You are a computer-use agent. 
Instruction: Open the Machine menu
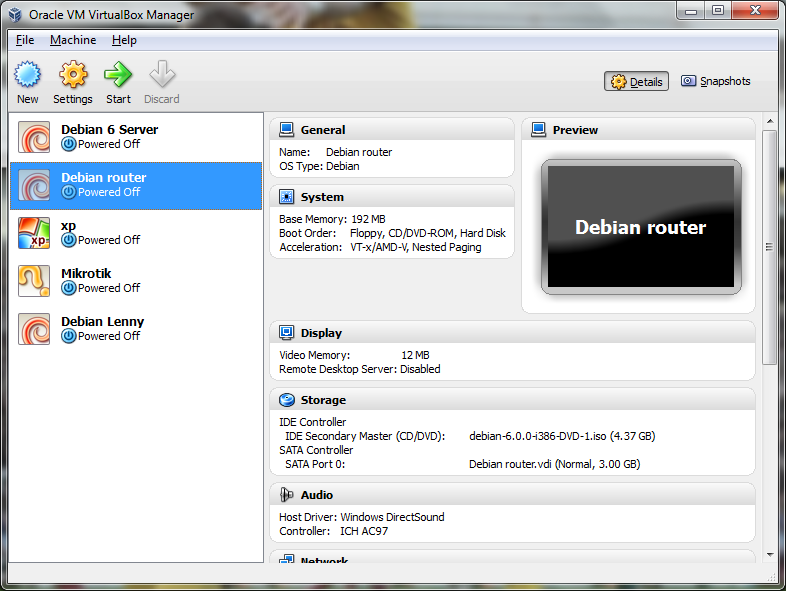(73, 40)
